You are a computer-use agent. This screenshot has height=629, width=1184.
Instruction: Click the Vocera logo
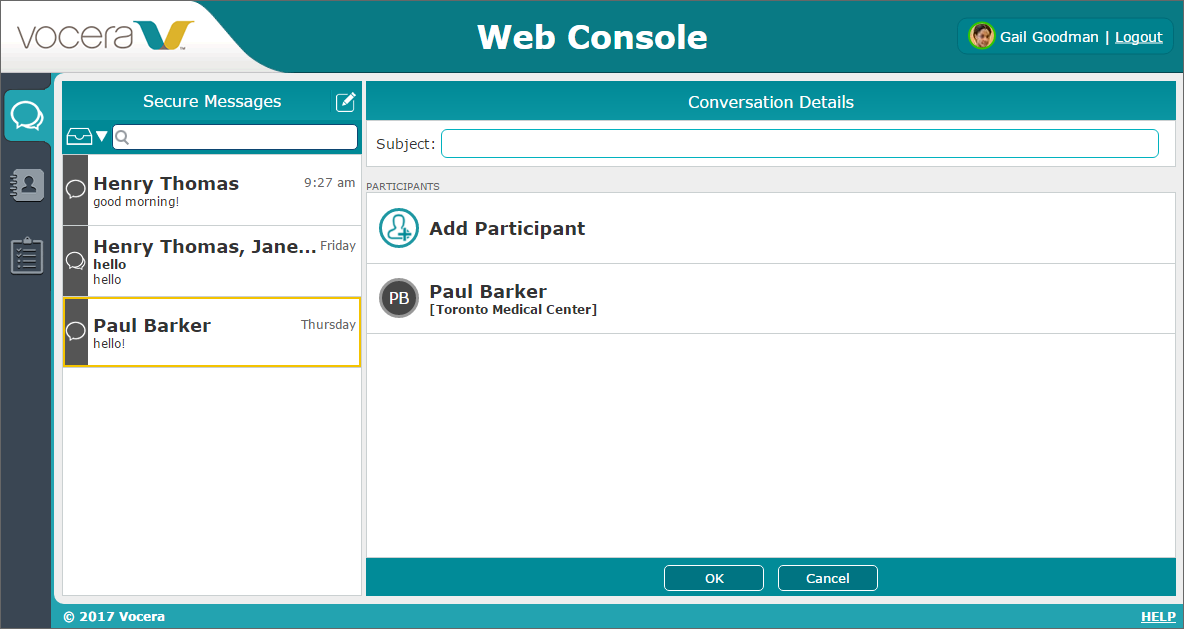pyautogui.click(x=106, y=35)
